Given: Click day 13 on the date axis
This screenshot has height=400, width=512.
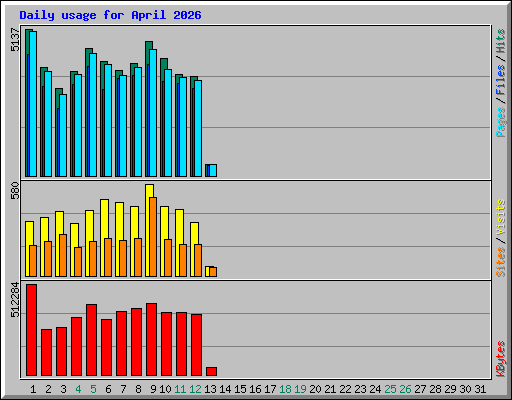Looking at the screenshot, I should [210, 389].
